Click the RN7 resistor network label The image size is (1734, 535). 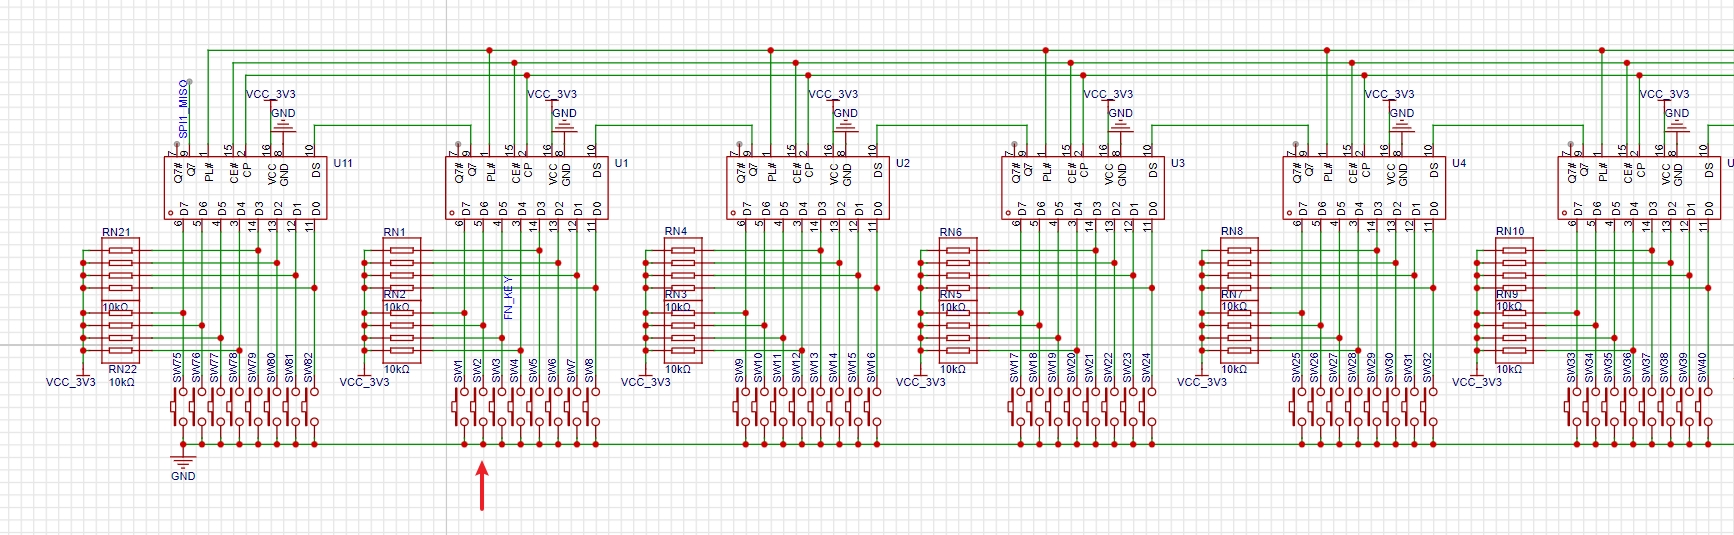click(x=1232, y=294)
